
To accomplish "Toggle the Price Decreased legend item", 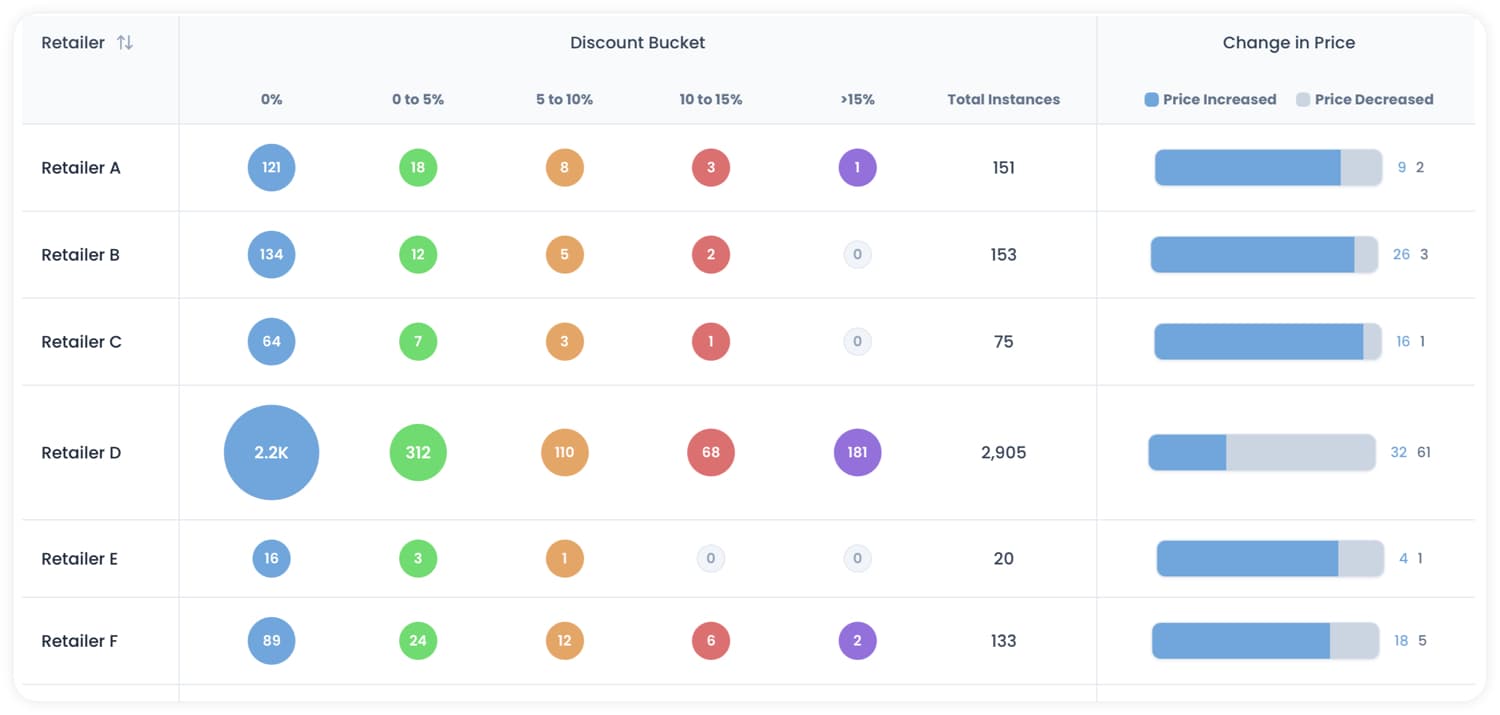I will [x=1366, y=99].
